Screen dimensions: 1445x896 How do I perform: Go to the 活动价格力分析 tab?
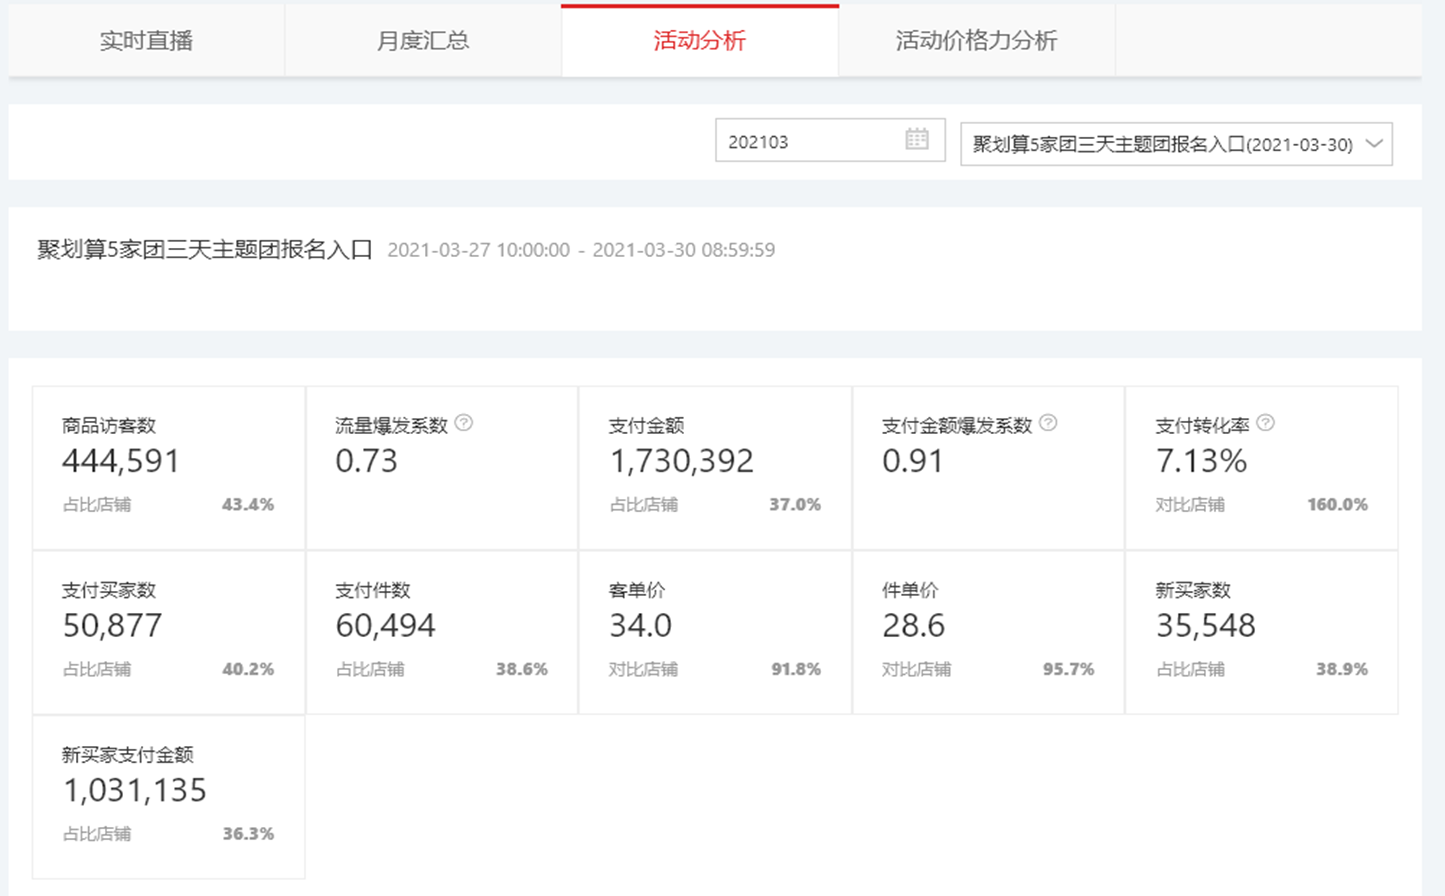pyautogui.click(x=977, y=41)
